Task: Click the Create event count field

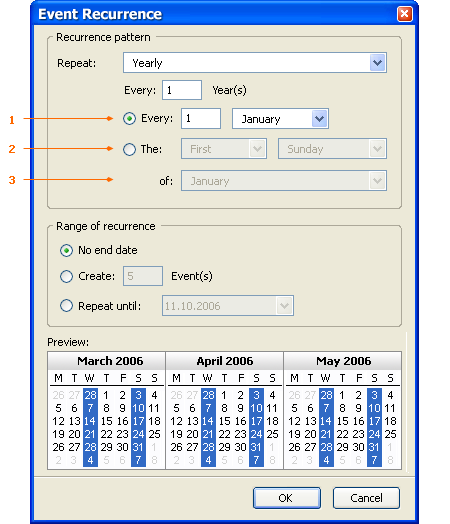Action: (143, 276)
